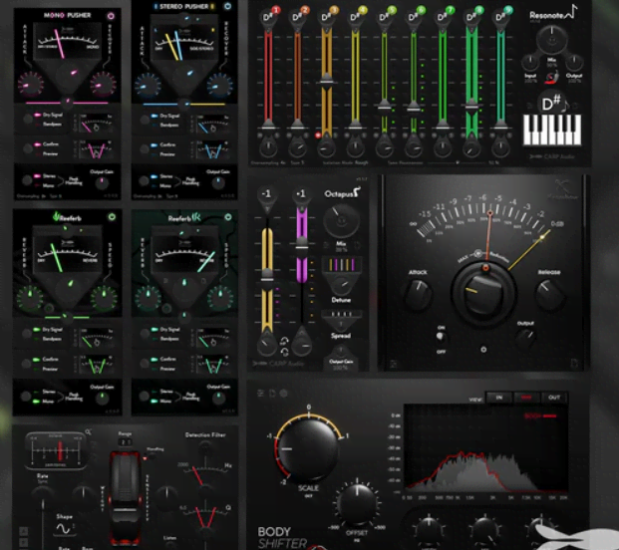Image resolution: width=619 pixels, height=550 pixels.
Task: Click the Resonote Output knob
Action: click(574, 63)
